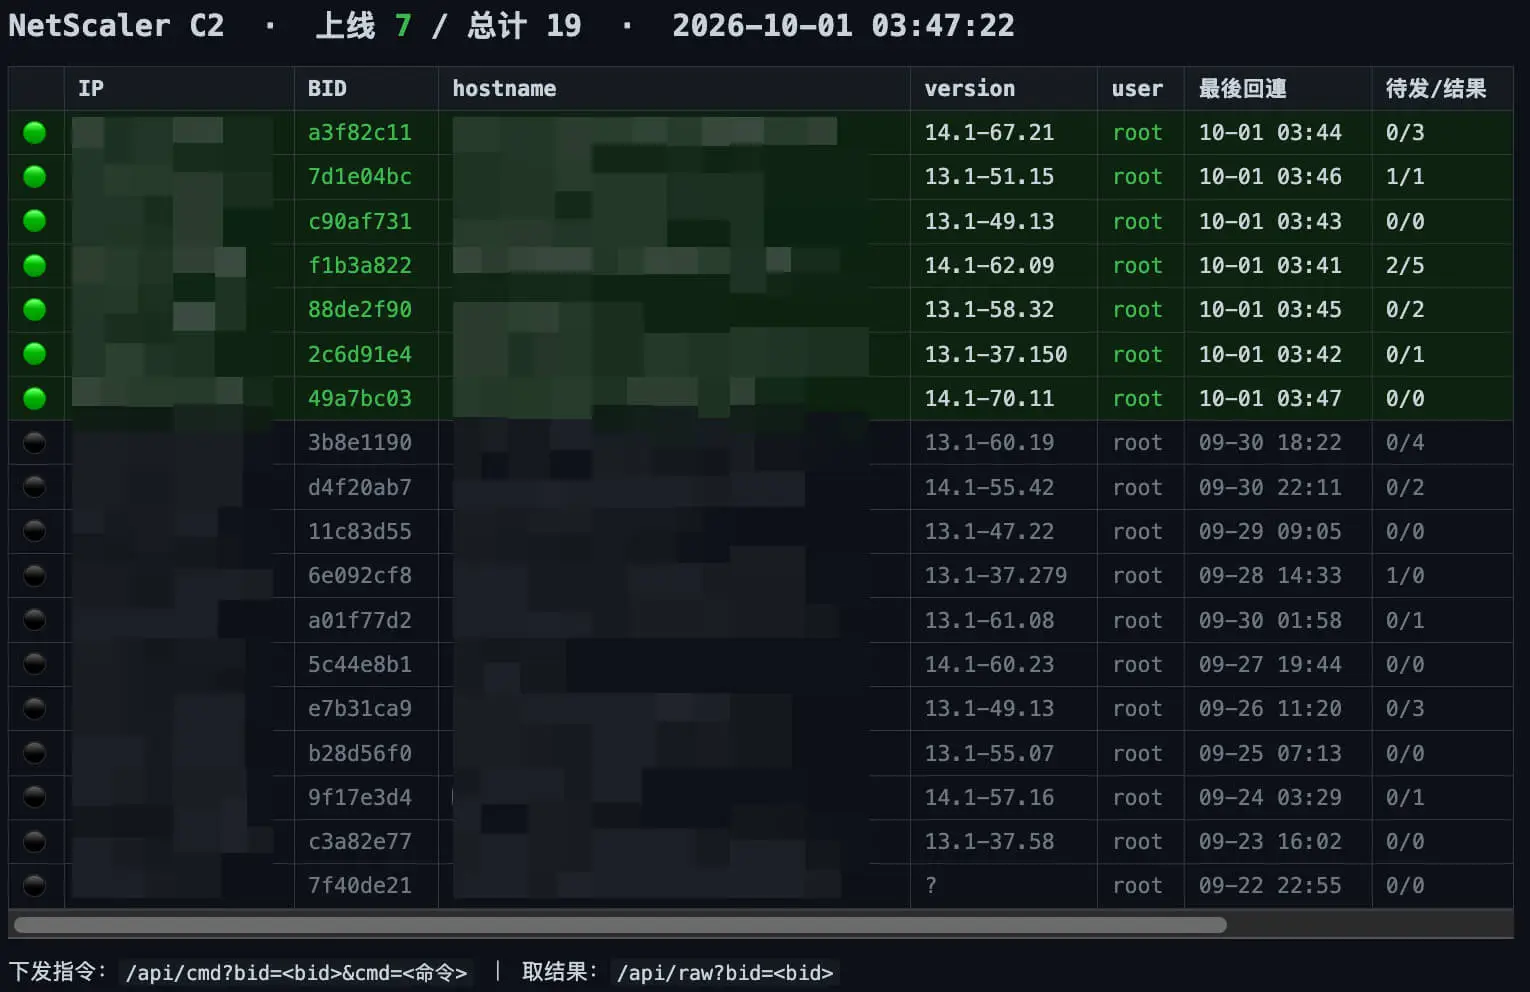This screenshot has height=992, width=1530.
Task: Click the horizontal scrollbar under the table
Action: [620, 925]
